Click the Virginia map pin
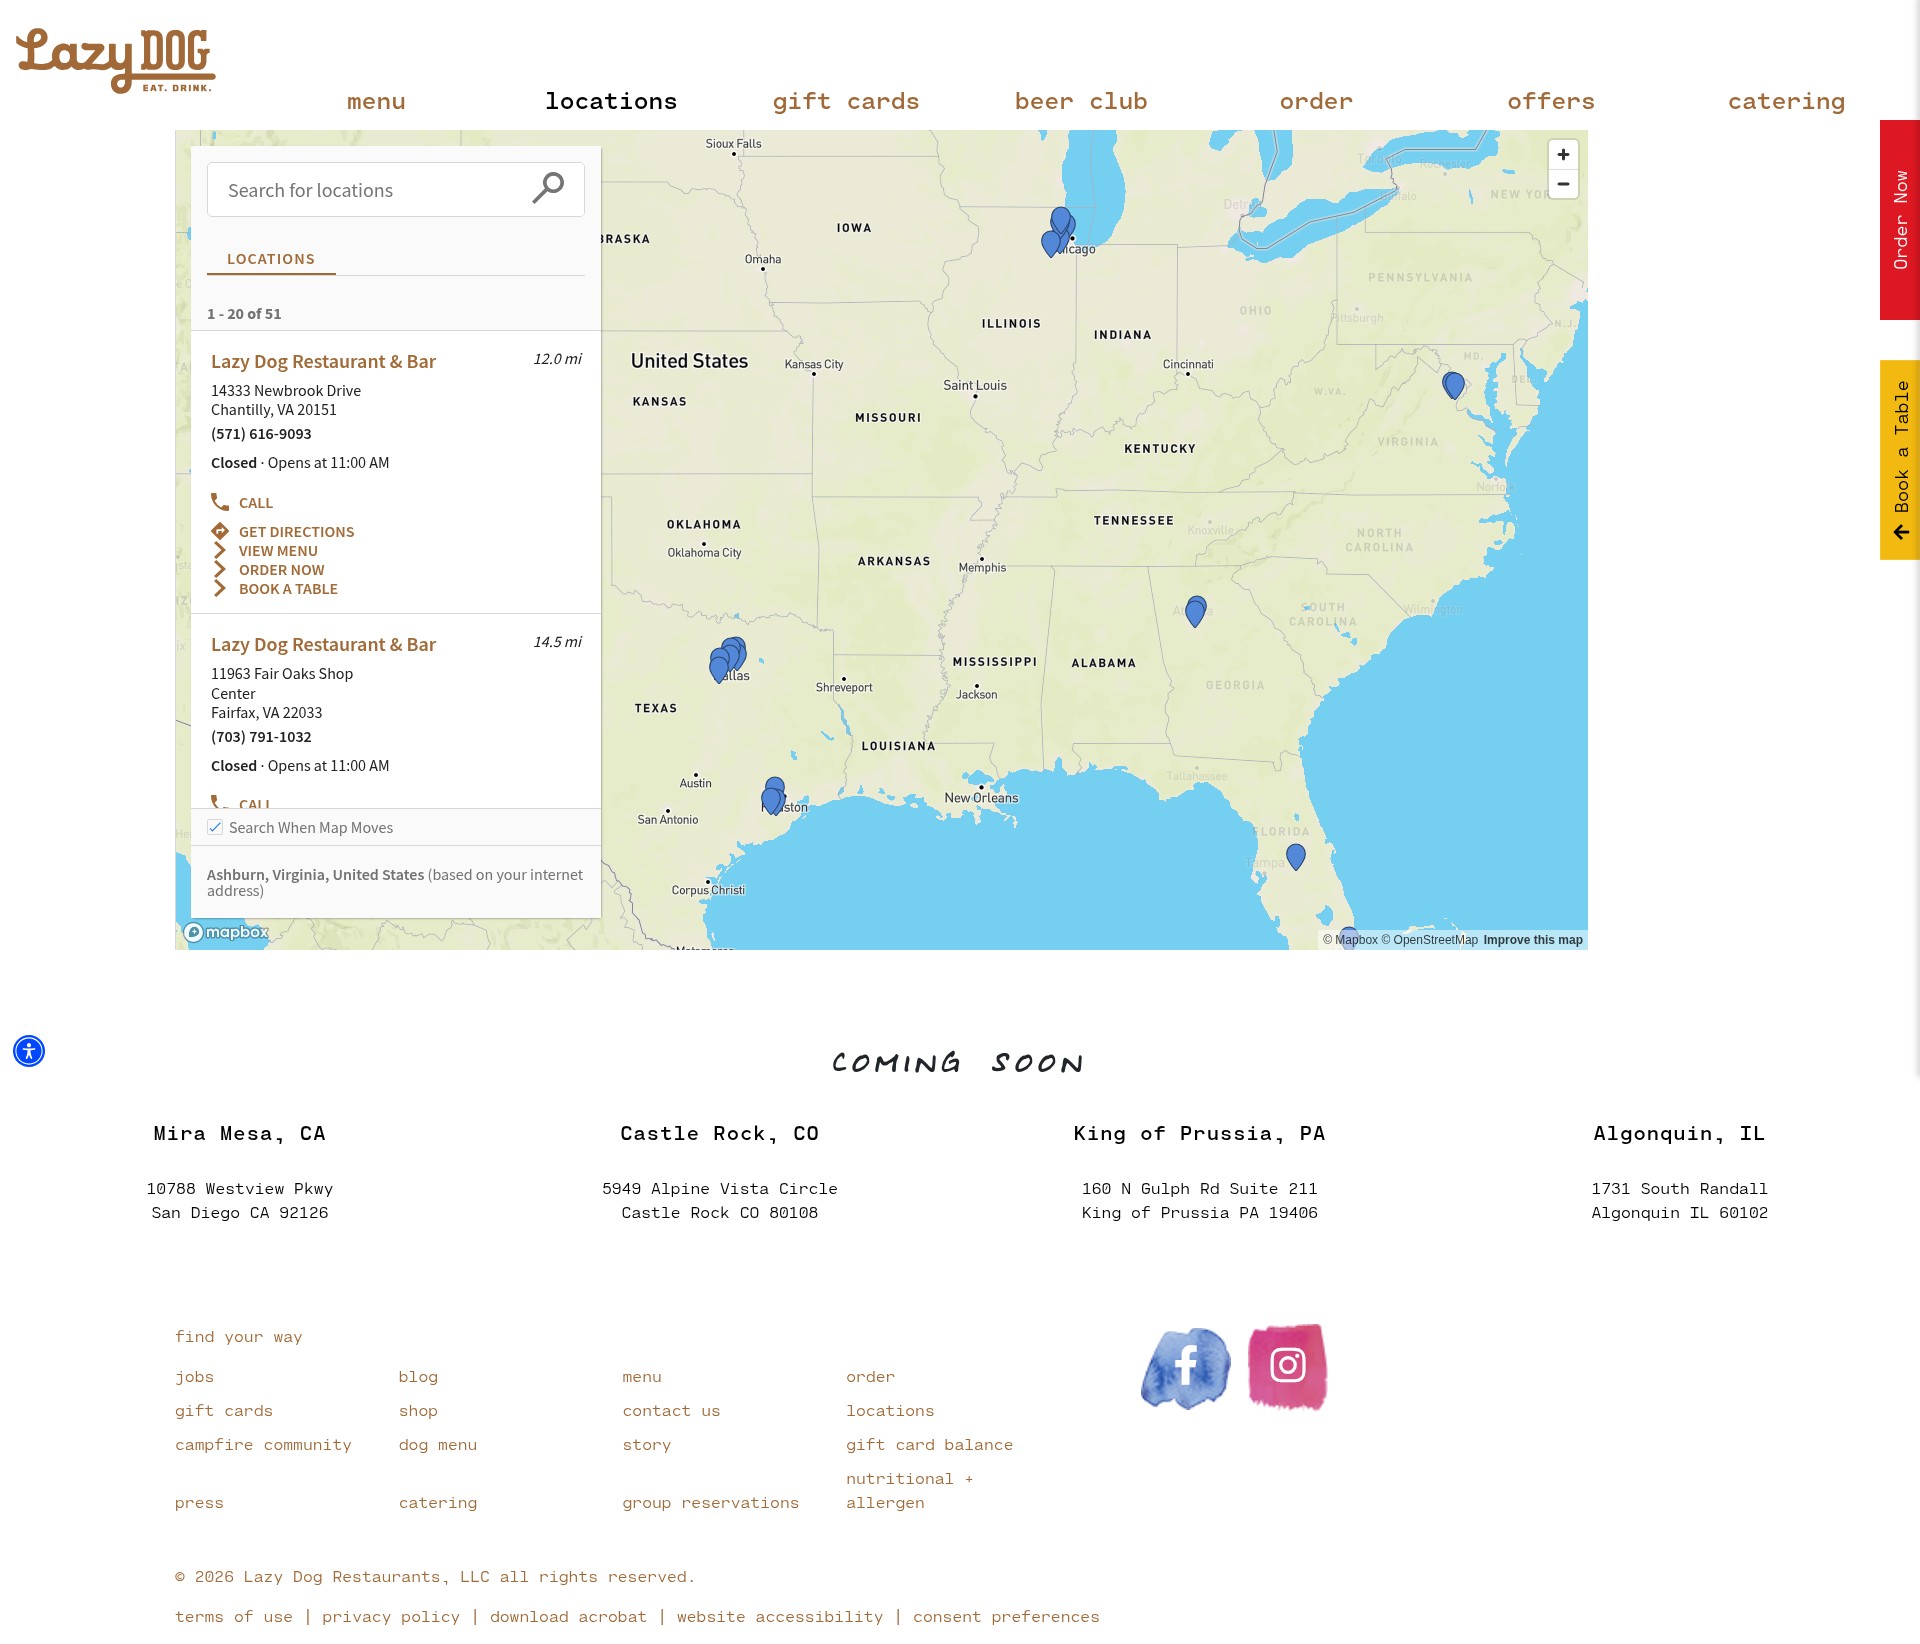 tap(1454, 385)
